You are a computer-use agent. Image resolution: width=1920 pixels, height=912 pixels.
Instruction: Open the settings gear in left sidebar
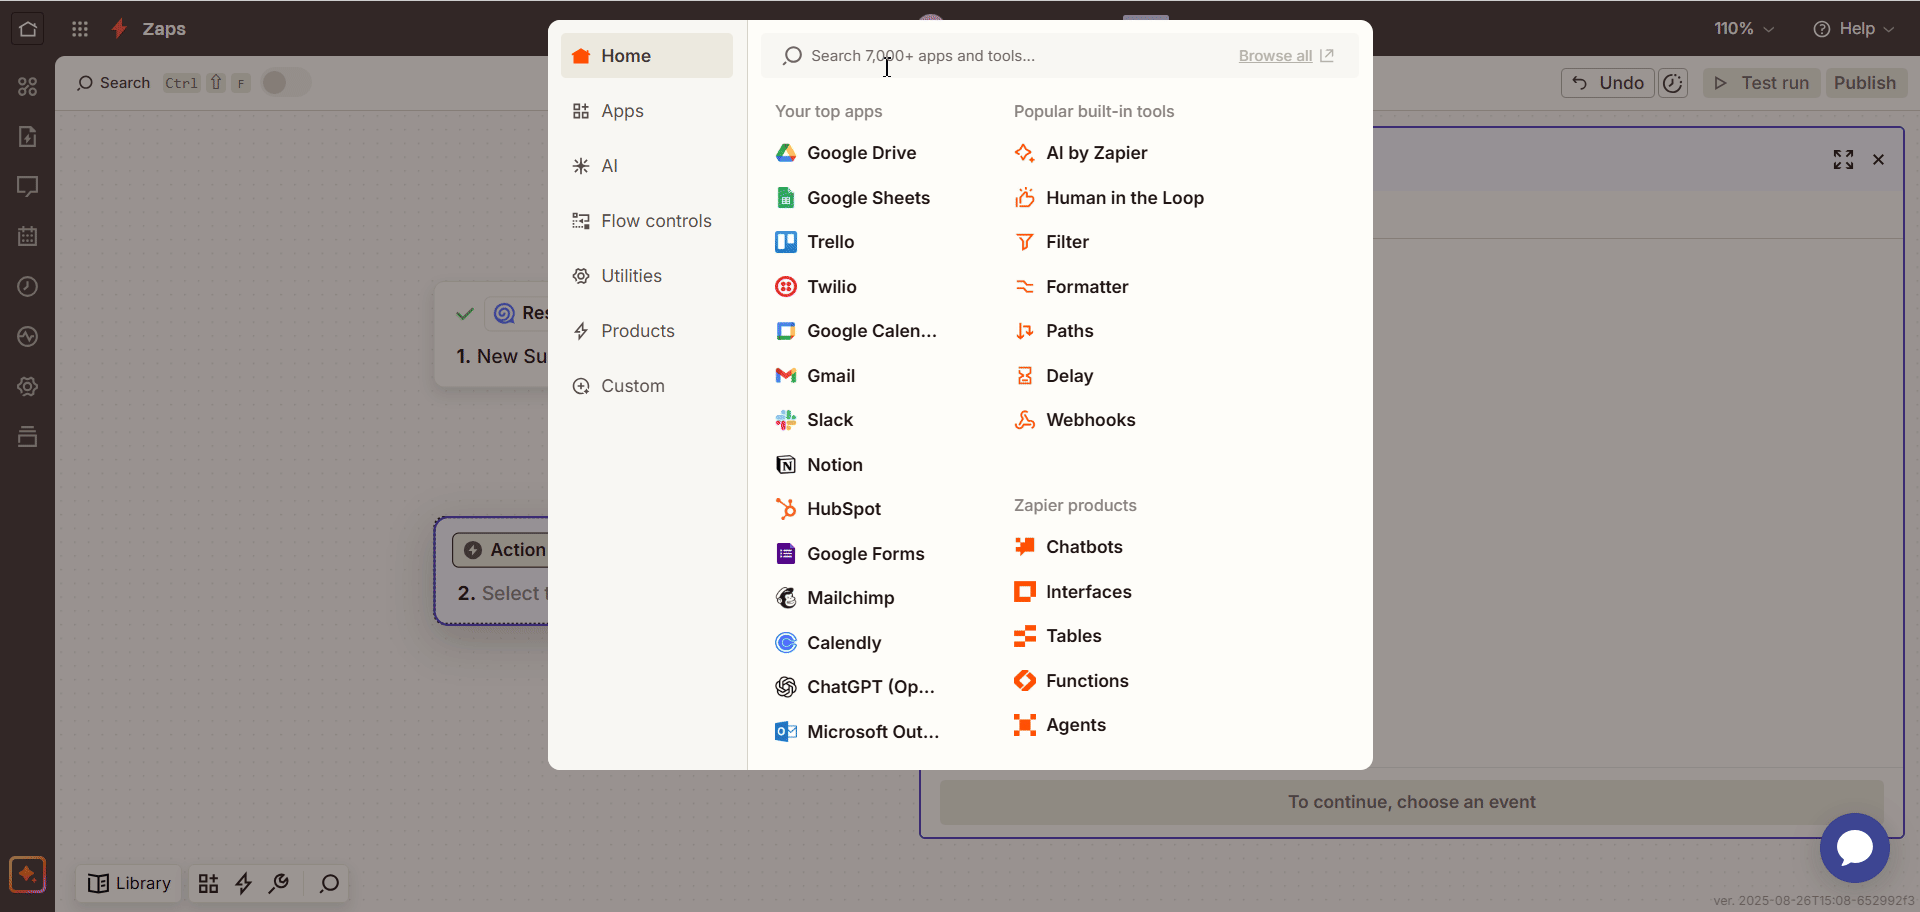tap(28, 386)
